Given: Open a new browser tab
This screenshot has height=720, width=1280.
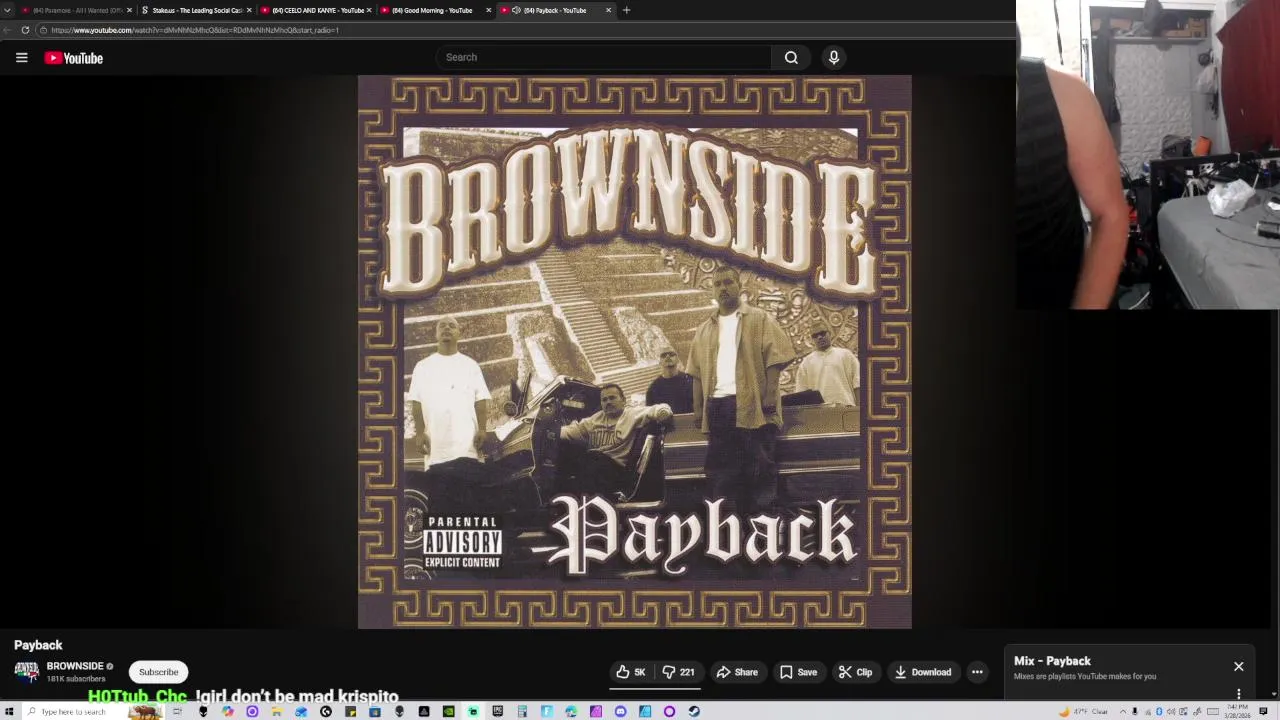Looking at the screenshot, I should [x=626, y=10].
